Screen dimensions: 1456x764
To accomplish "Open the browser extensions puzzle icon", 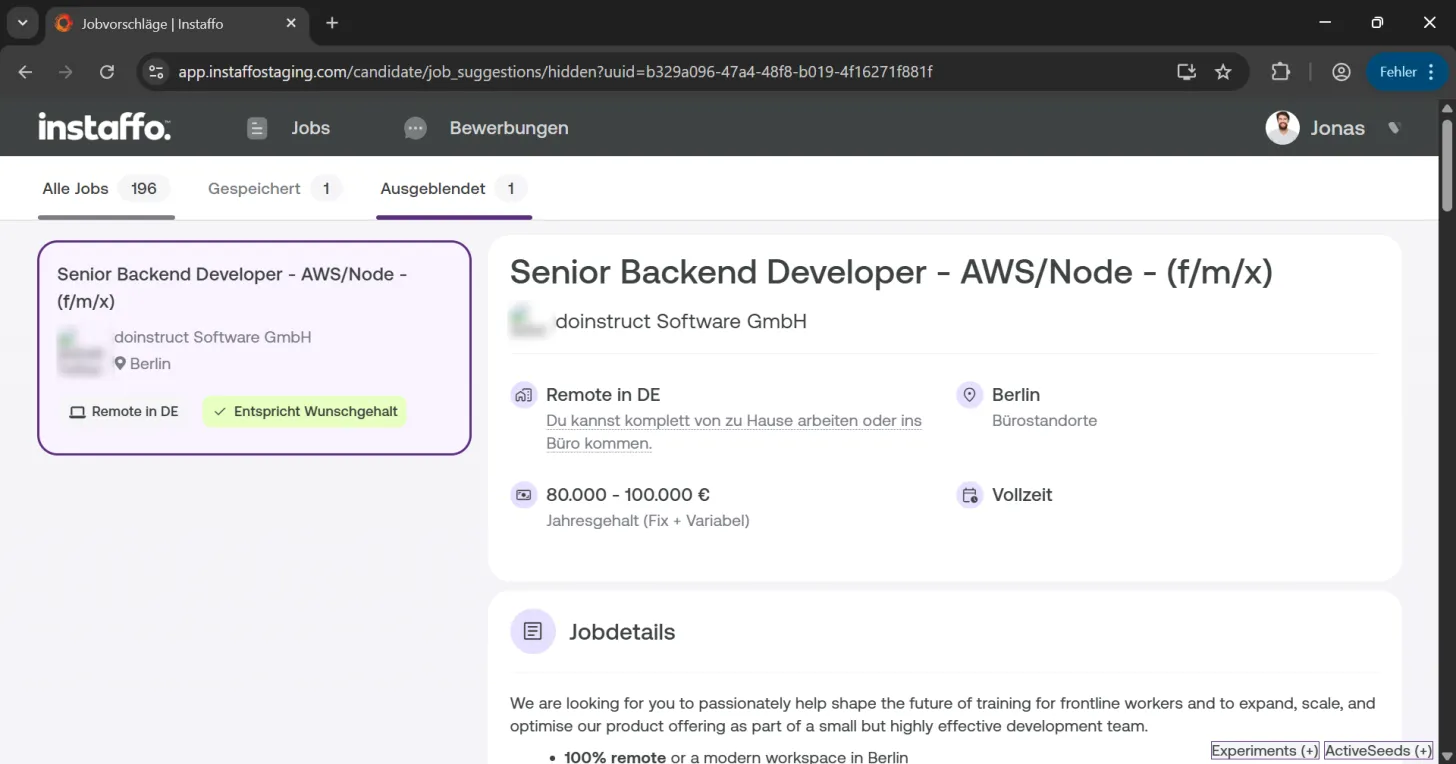I will coord(1281,72).
